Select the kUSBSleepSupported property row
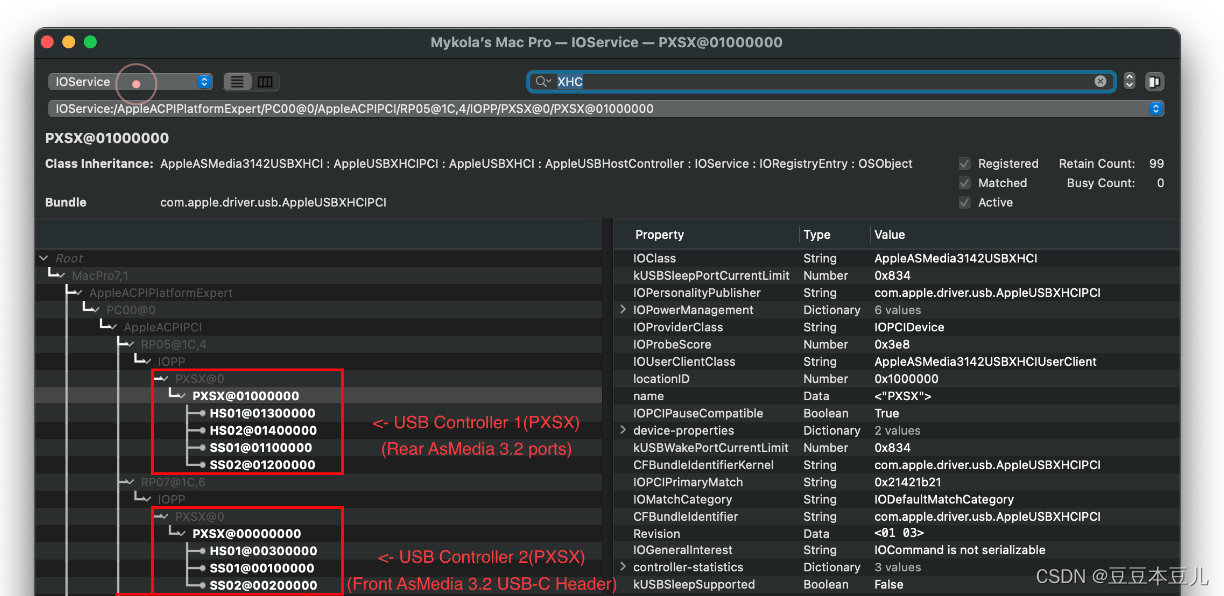 (x=897, y=584)
